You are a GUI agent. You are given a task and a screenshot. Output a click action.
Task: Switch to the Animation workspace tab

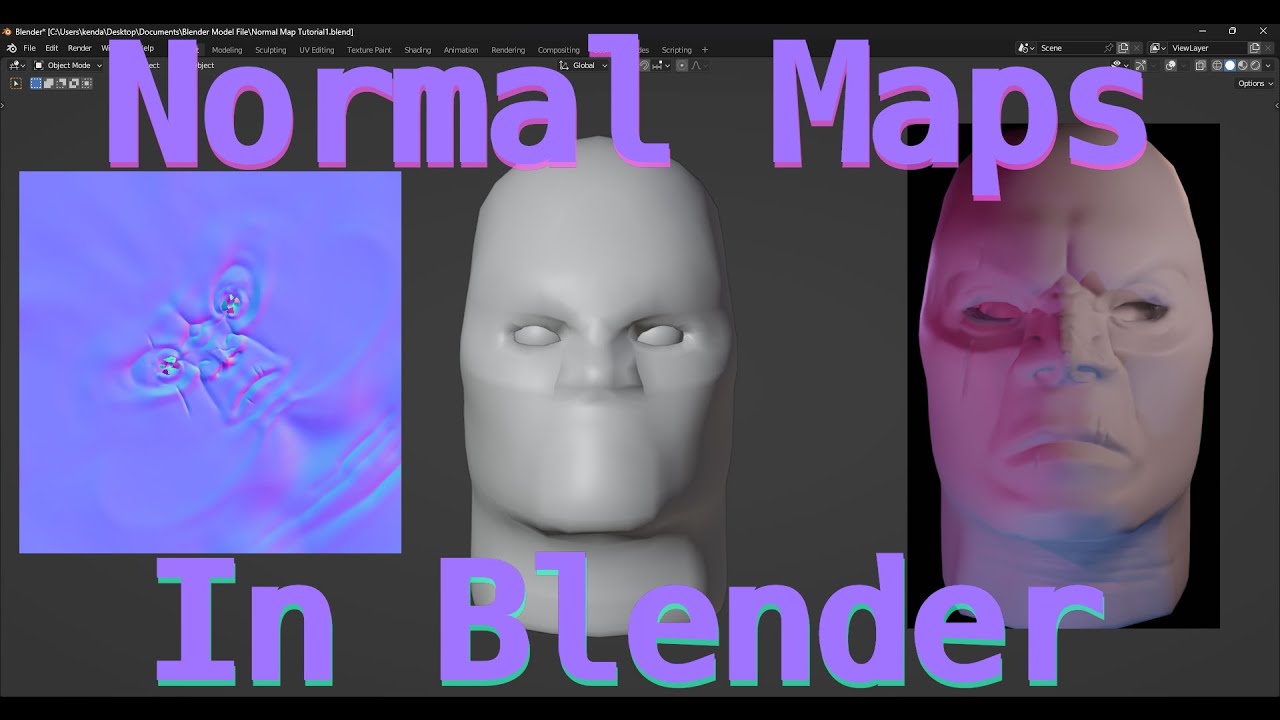pyautogui.click(x=461, y=50)
